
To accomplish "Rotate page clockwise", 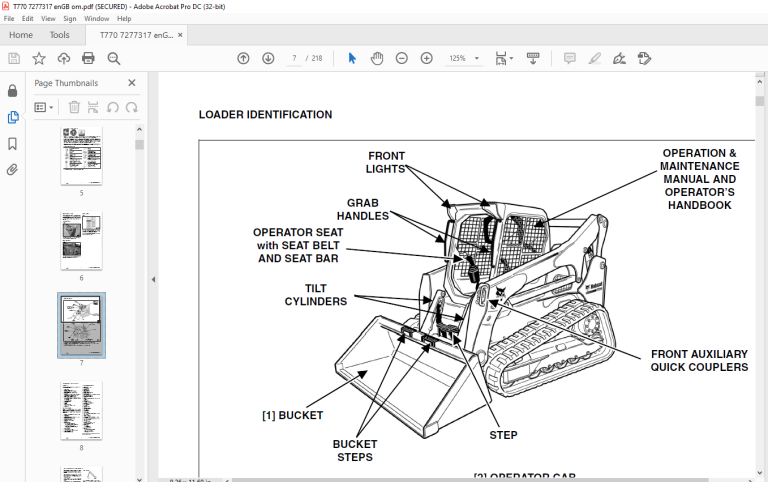I will [131, 107].
